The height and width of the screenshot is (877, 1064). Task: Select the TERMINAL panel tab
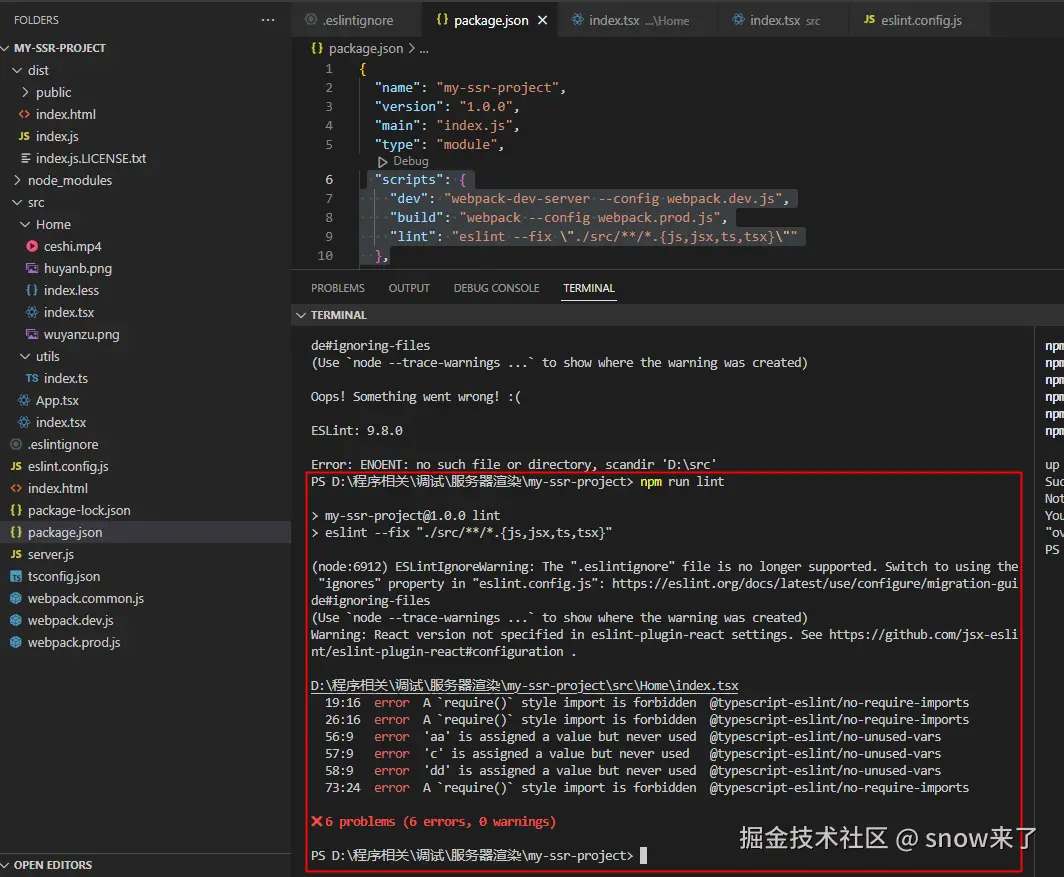point(589,288)
